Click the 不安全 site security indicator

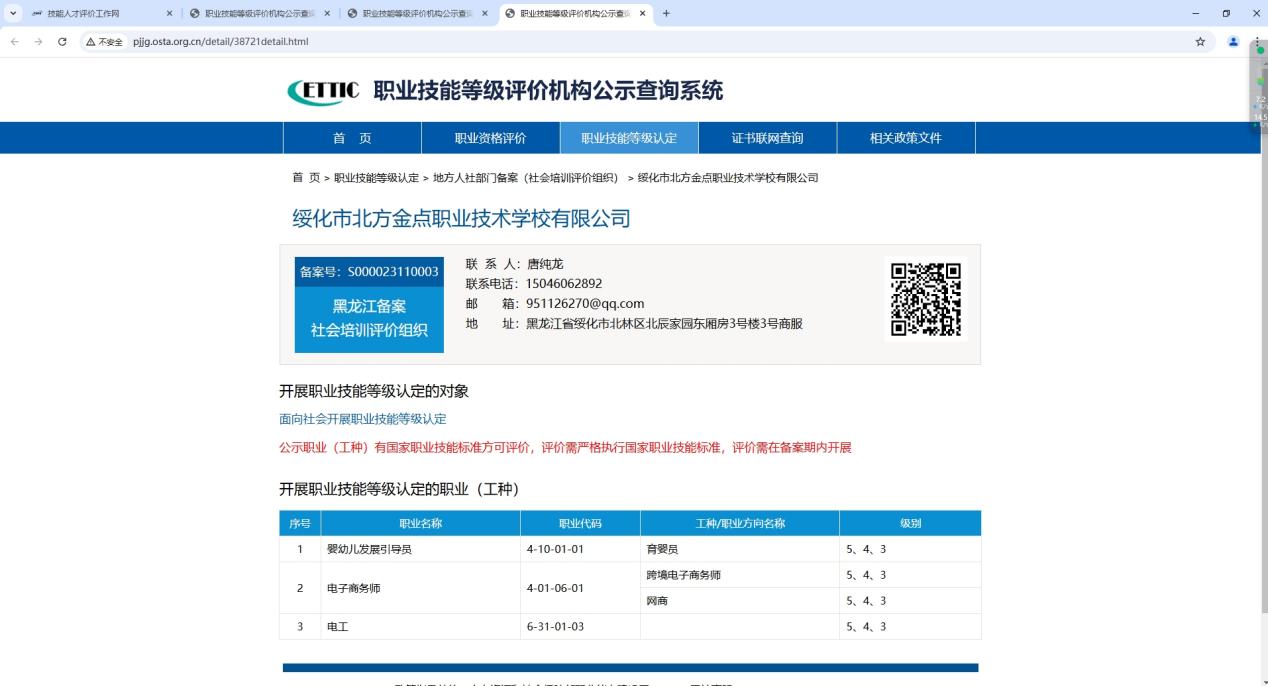tap(104, 42)
